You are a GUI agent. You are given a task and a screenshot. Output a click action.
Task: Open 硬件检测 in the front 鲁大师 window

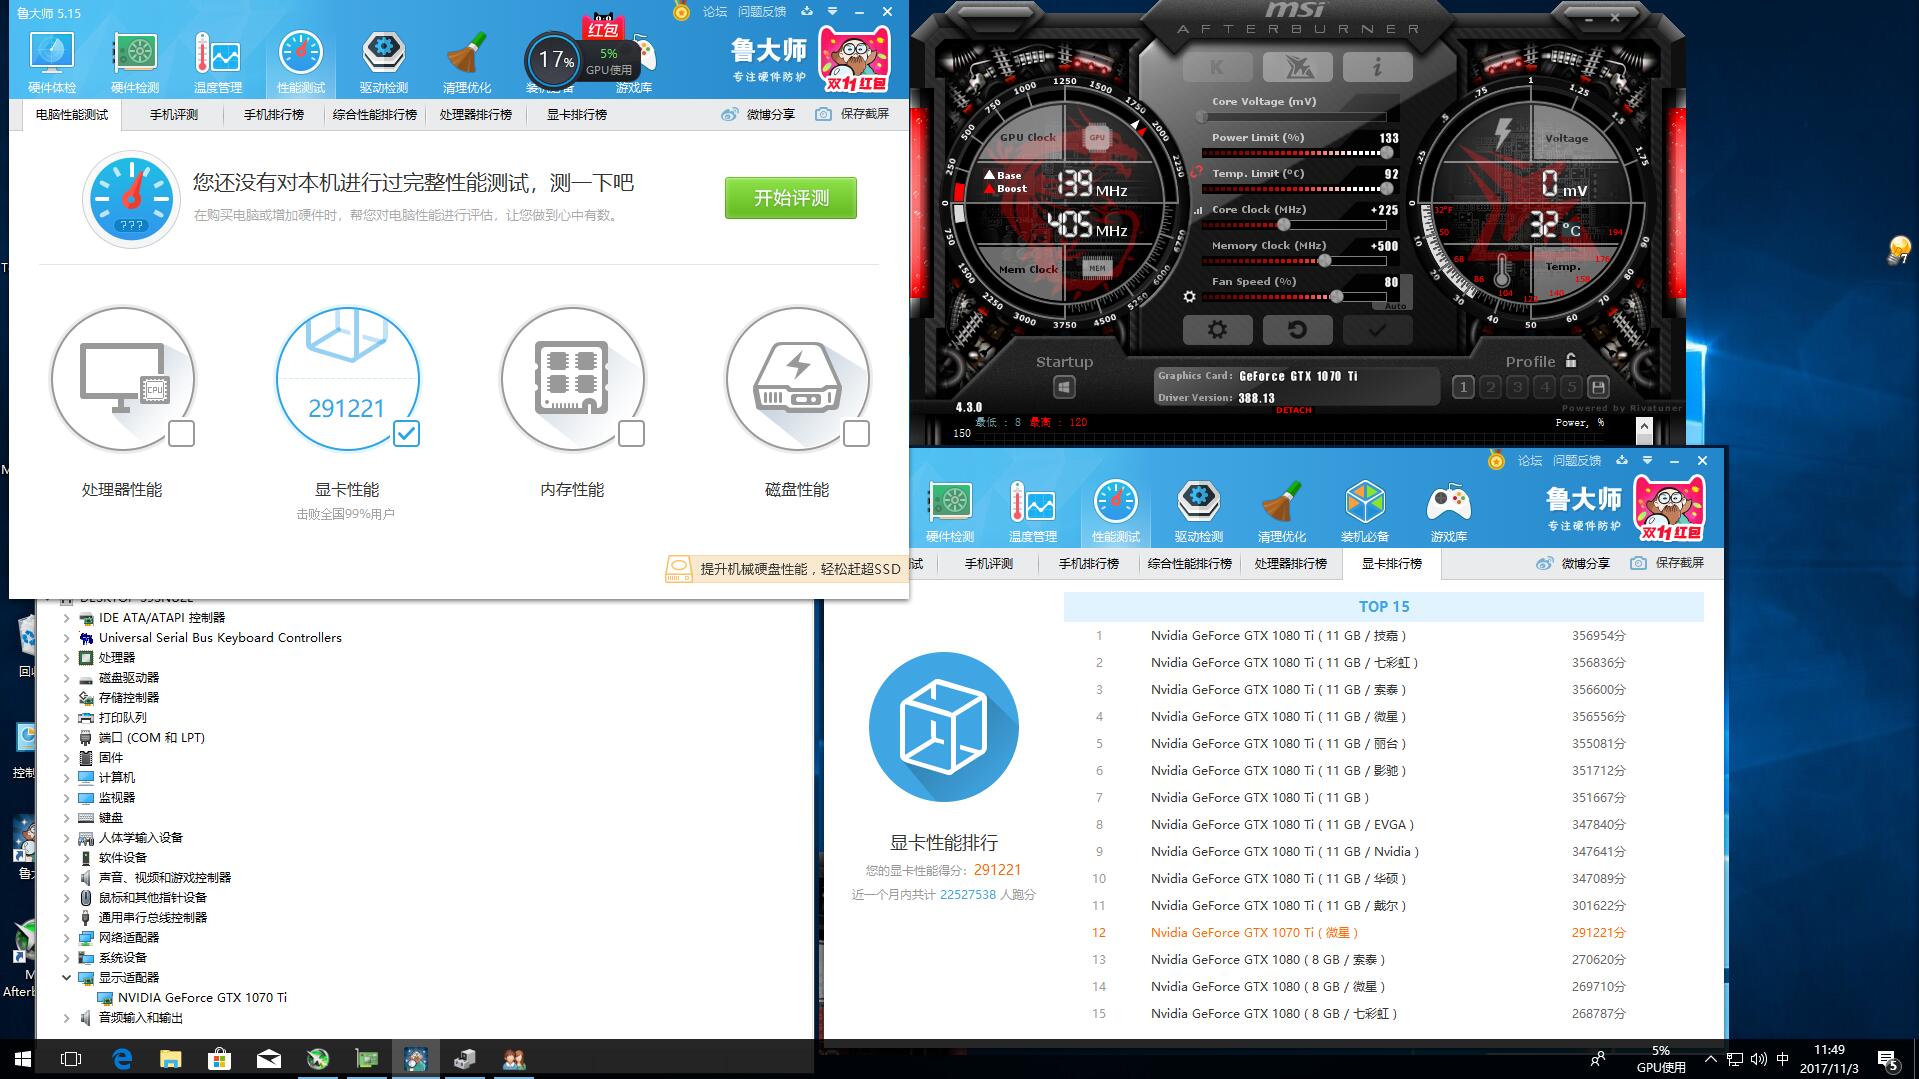coord(135,62)
